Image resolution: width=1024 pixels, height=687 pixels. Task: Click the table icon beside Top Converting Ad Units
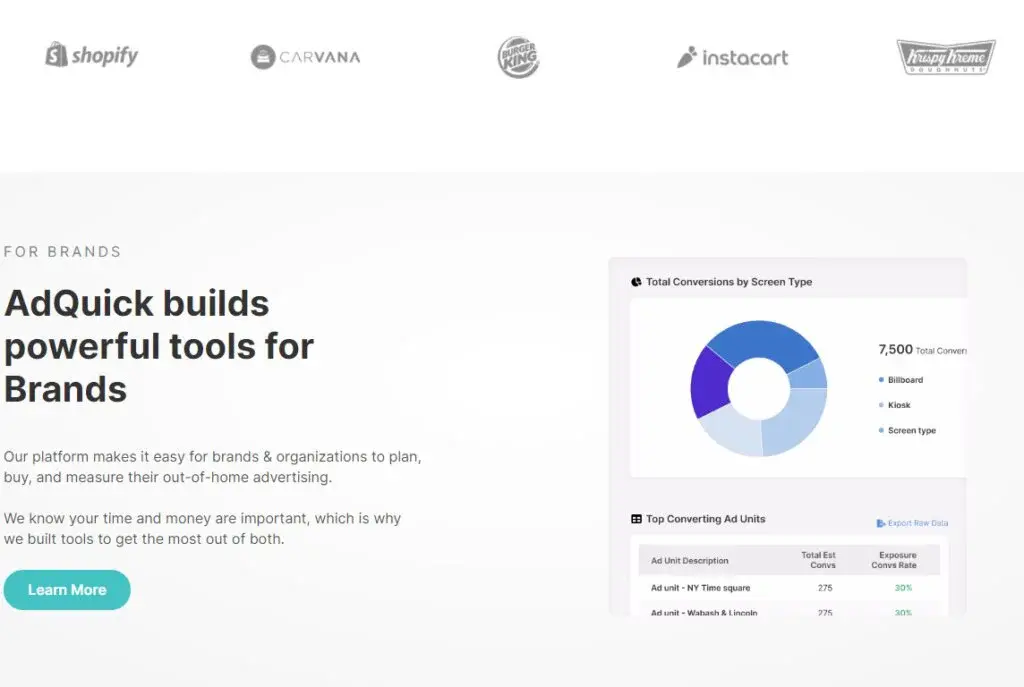click(636, 519)
